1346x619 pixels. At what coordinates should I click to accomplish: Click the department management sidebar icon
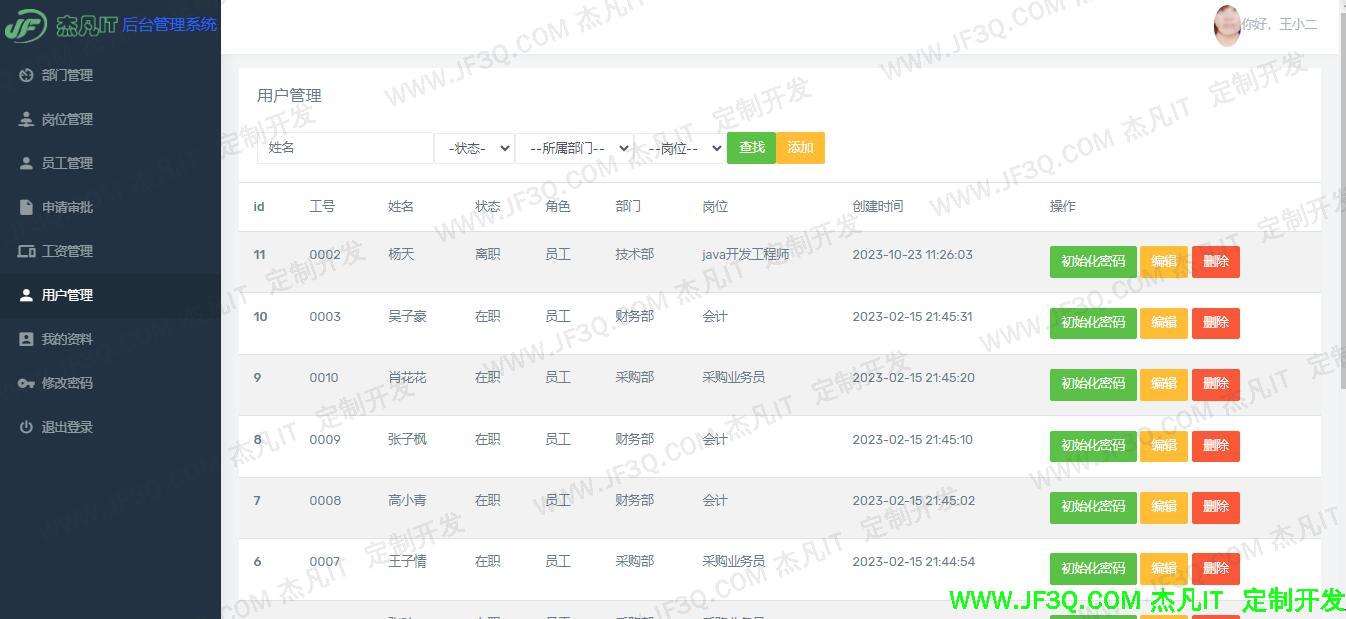coord(26,75)
